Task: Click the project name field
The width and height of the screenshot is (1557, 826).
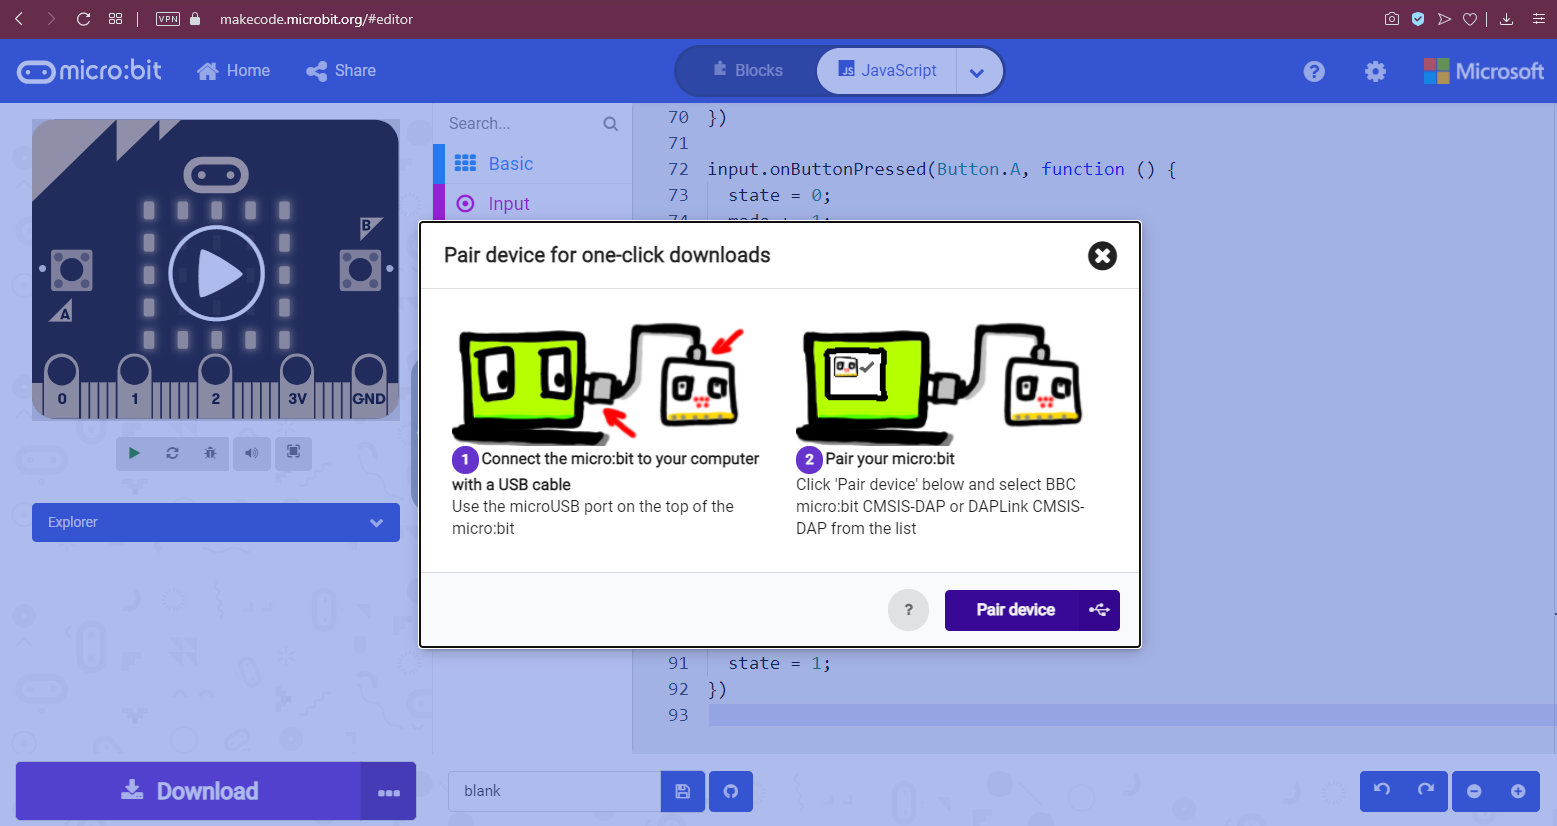Action: click(x=554, y=791)
